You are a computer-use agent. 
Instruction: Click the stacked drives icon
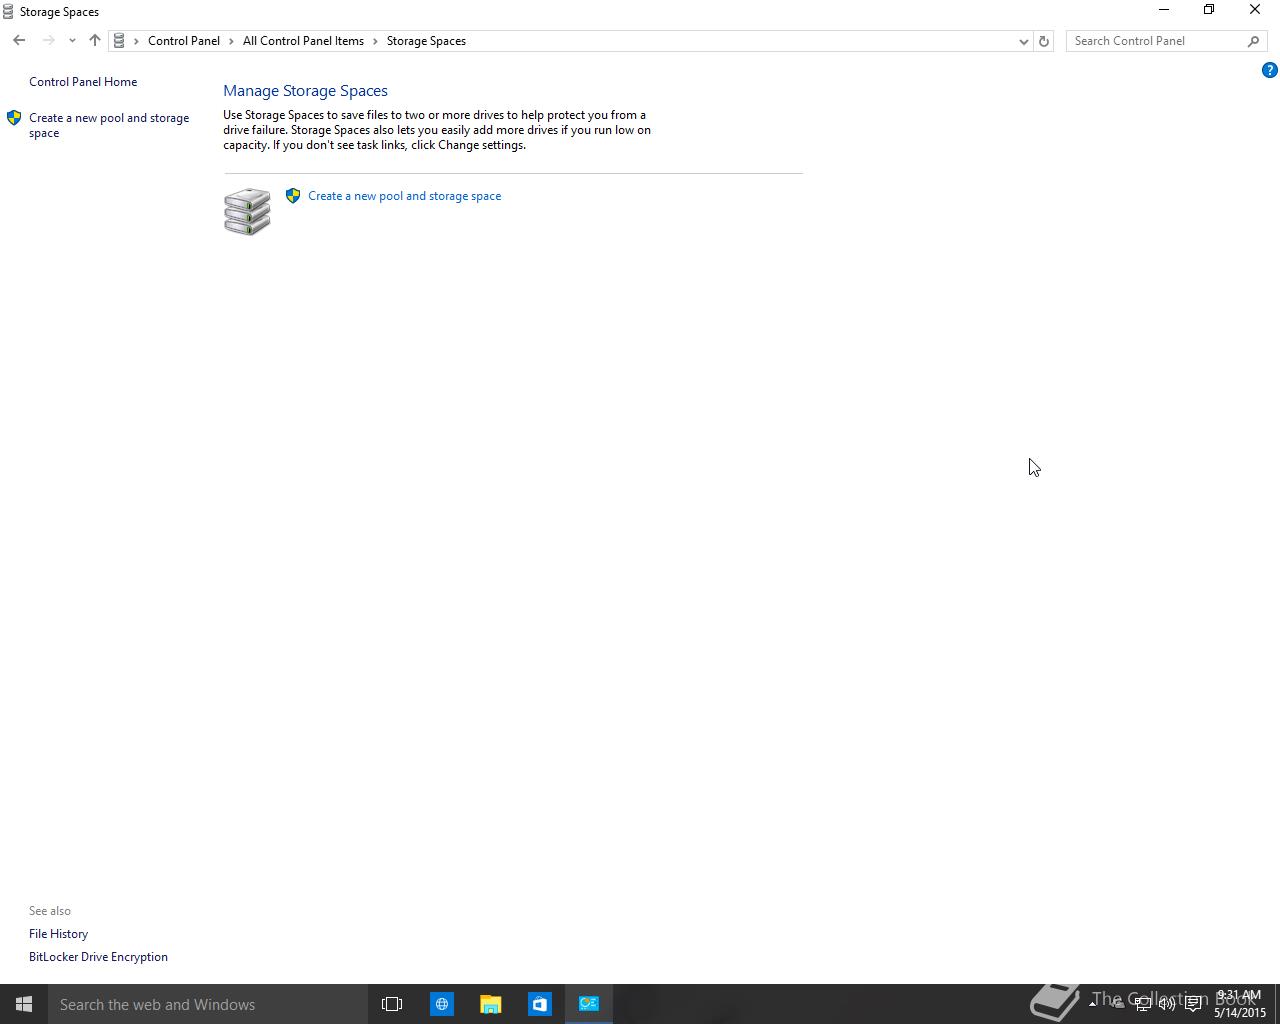247,211
